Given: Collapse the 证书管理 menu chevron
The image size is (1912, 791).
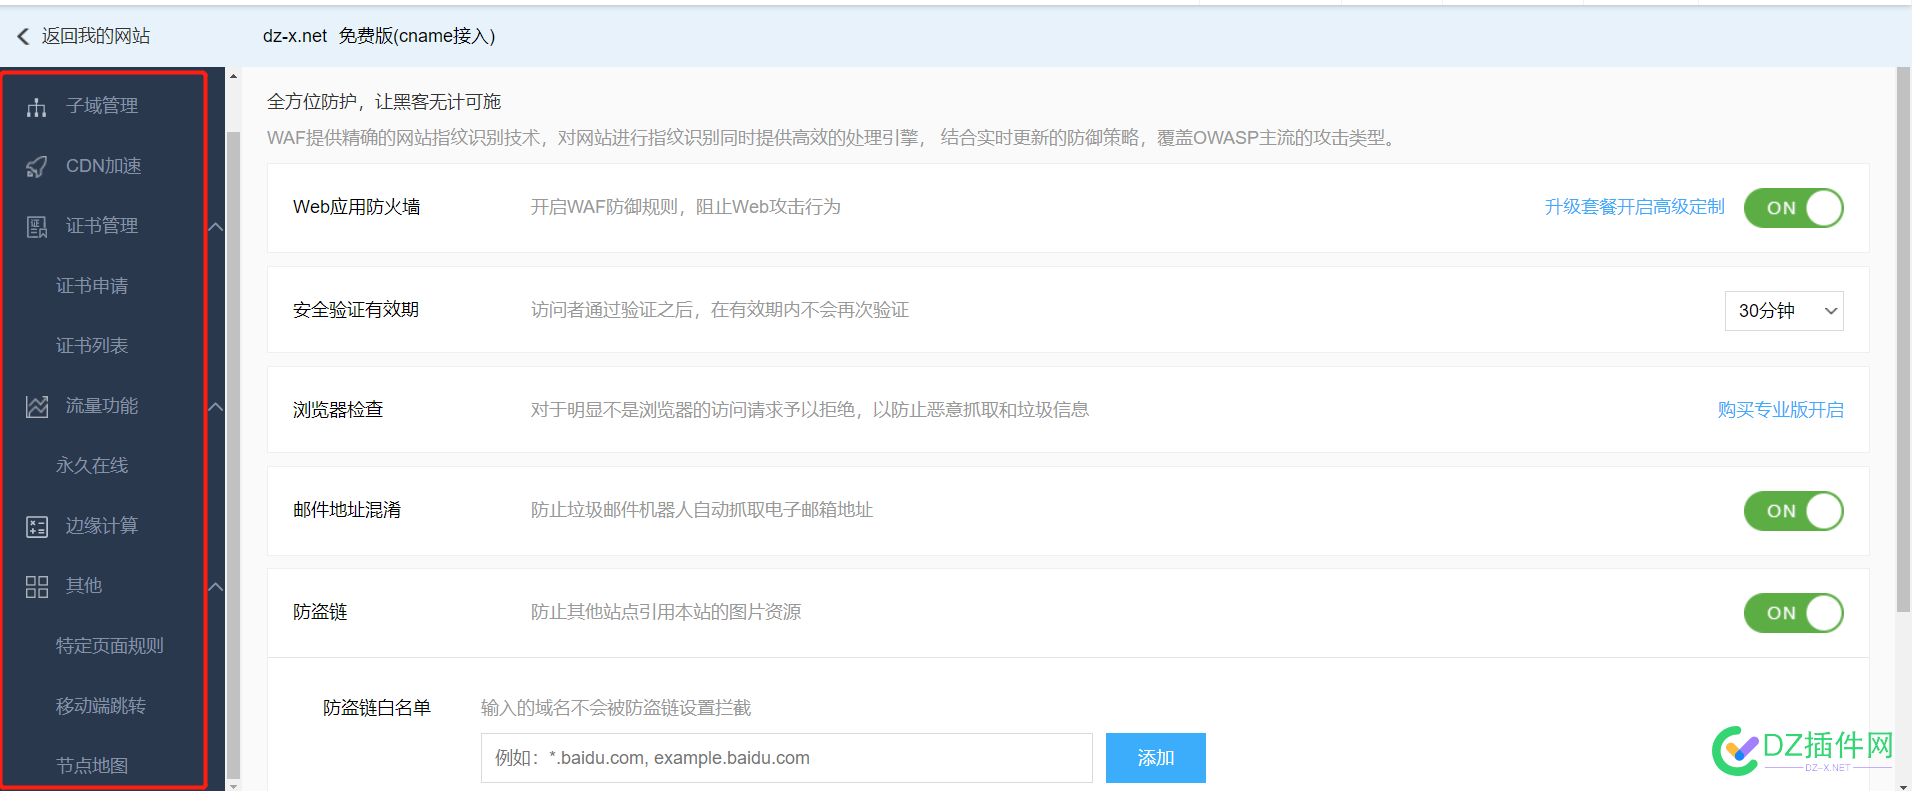Looking at the screenshot, I should (215, 227).
